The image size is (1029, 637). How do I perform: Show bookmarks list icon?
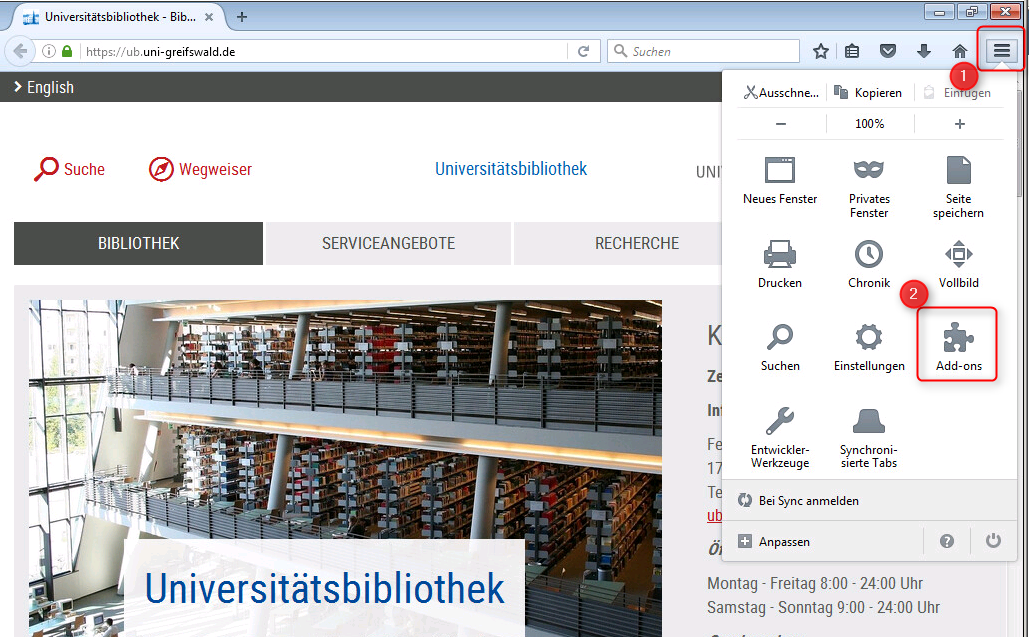pos(852,51)
